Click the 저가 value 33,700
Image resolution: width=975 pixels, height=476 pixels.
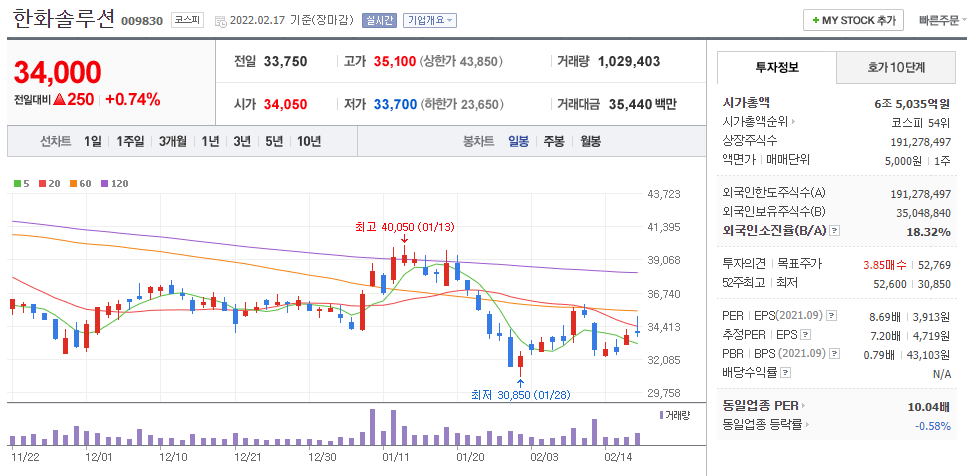tap(395, 104)
